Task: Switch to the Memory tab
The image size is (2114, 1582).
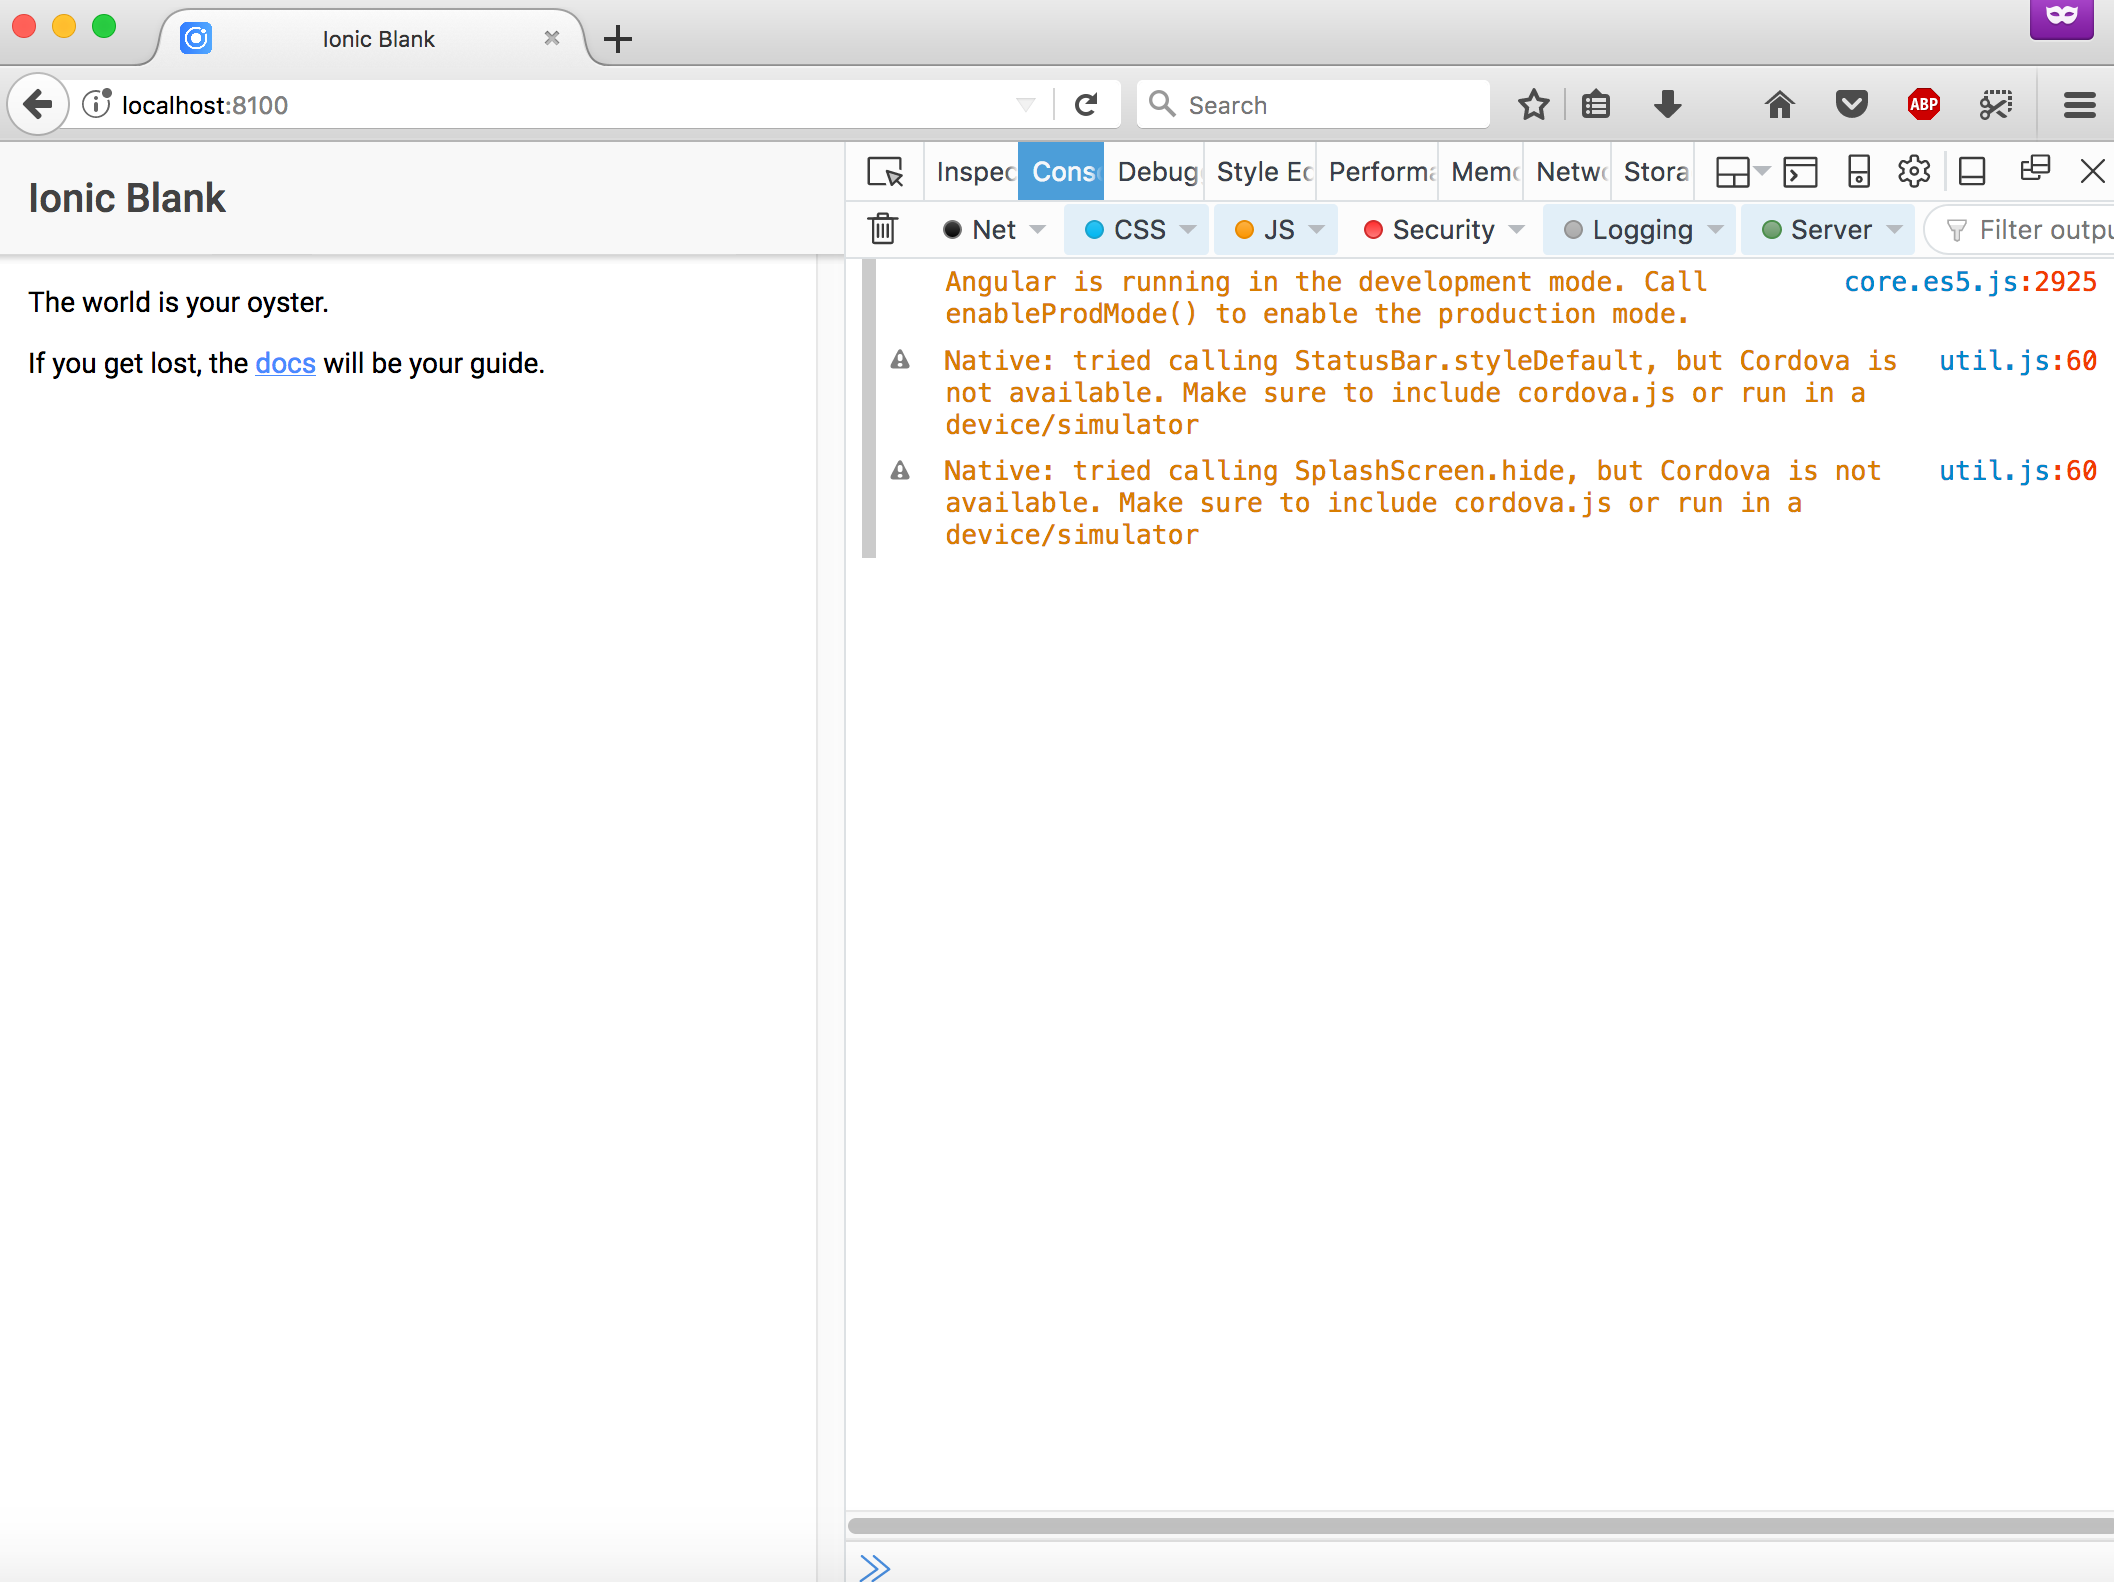Action: (x=1483, y=172)
